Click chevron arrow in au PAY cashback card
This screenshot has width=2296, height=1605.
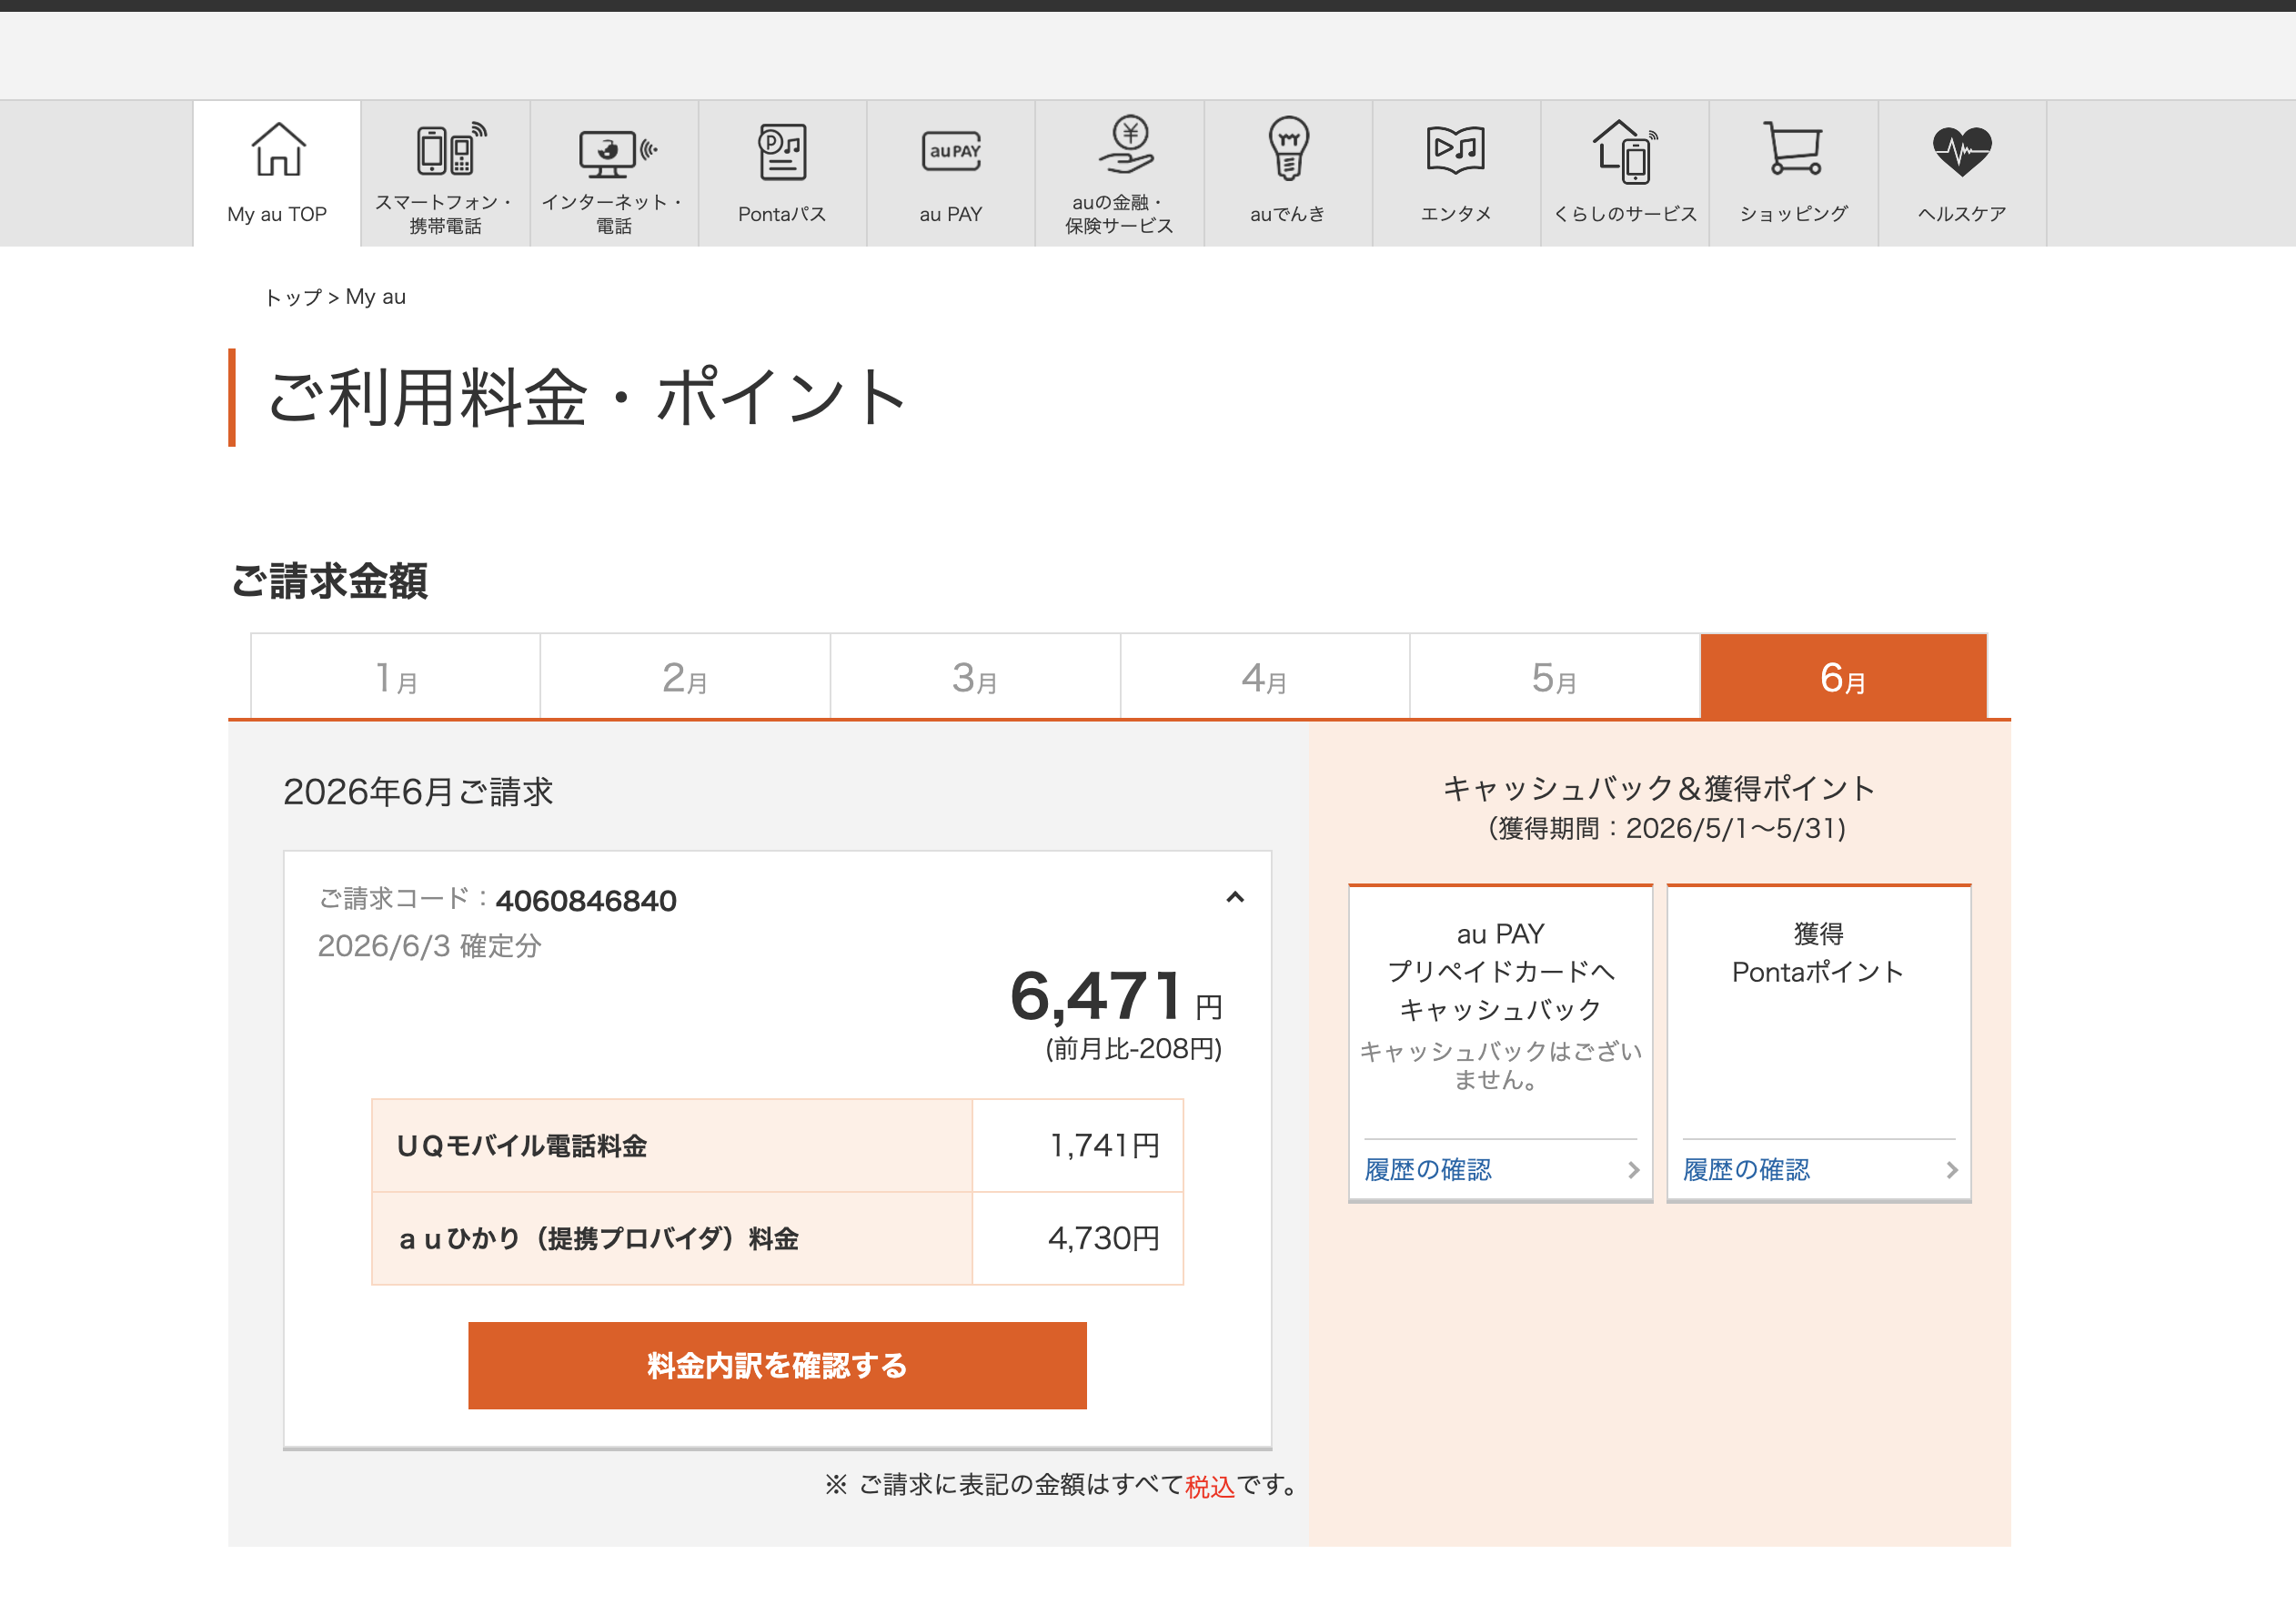(x=1633, y=1169)
